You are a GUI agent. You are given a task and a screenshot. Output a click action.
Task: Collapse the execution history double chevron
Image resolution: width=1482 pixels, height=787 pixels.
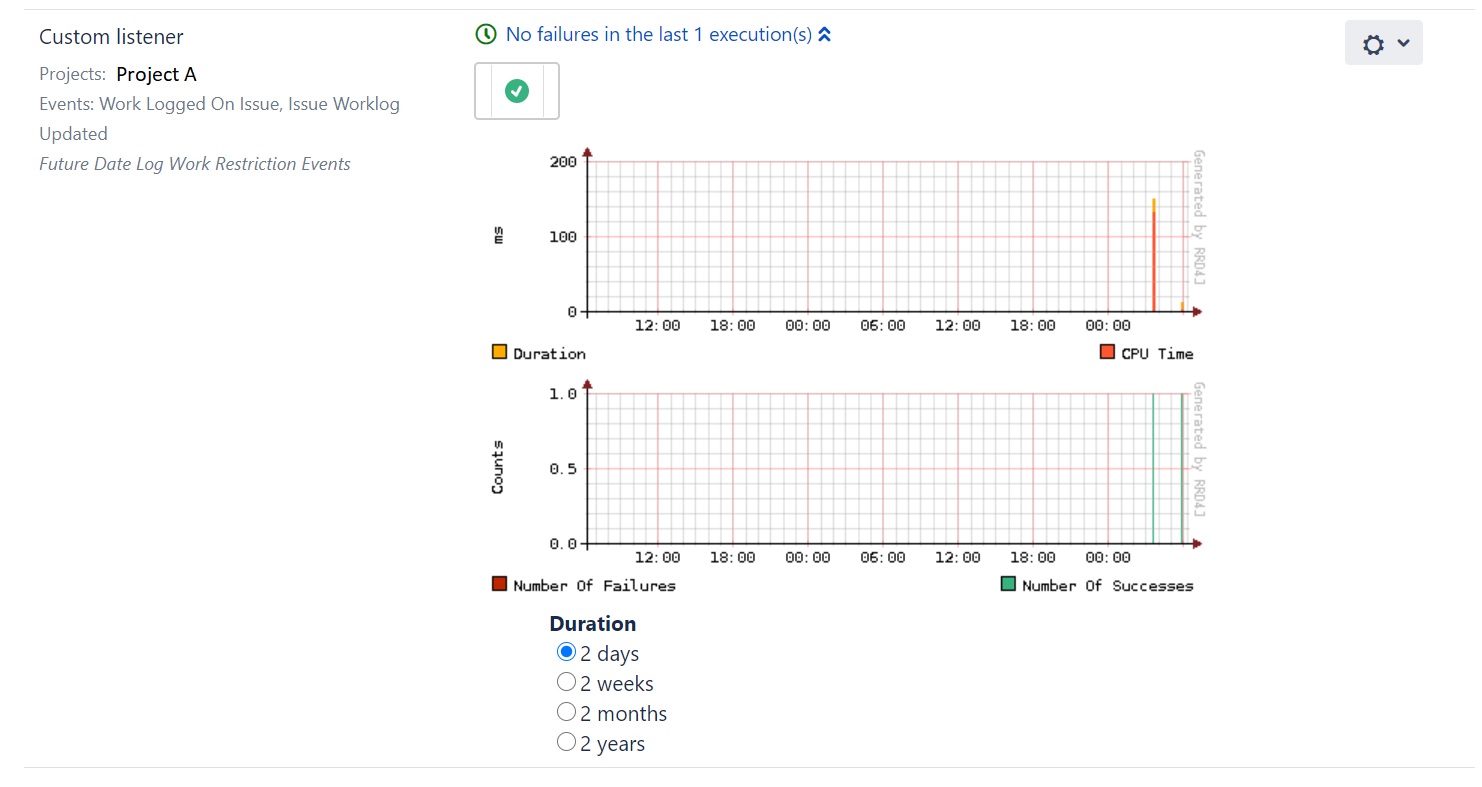(x=824, y=35)
